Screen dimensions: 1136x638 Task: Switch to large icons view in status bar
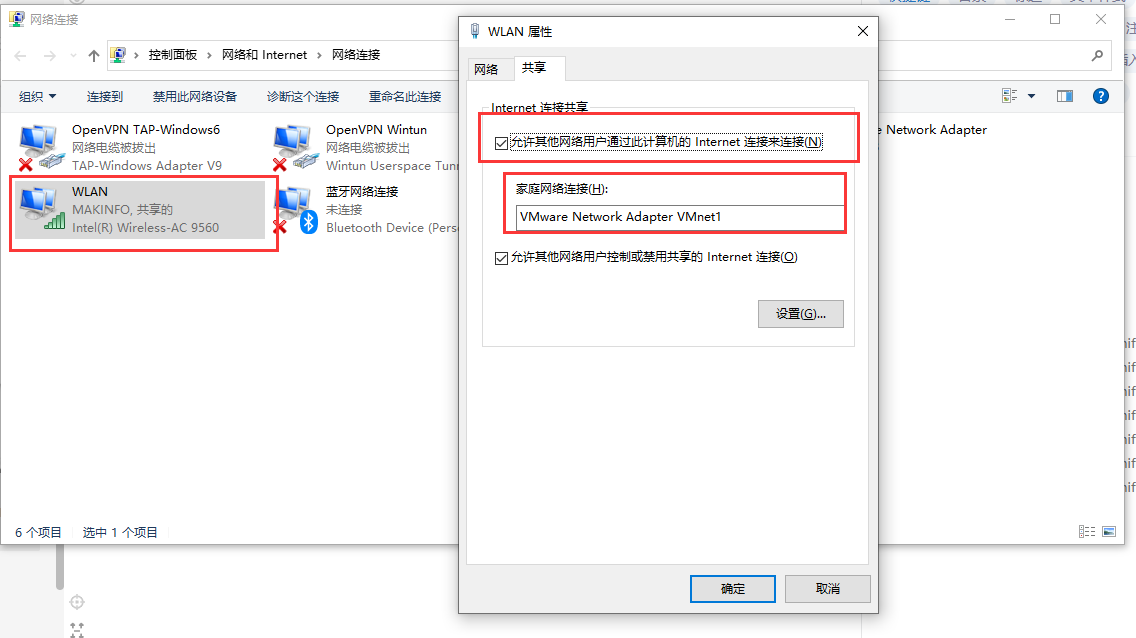1108,532
